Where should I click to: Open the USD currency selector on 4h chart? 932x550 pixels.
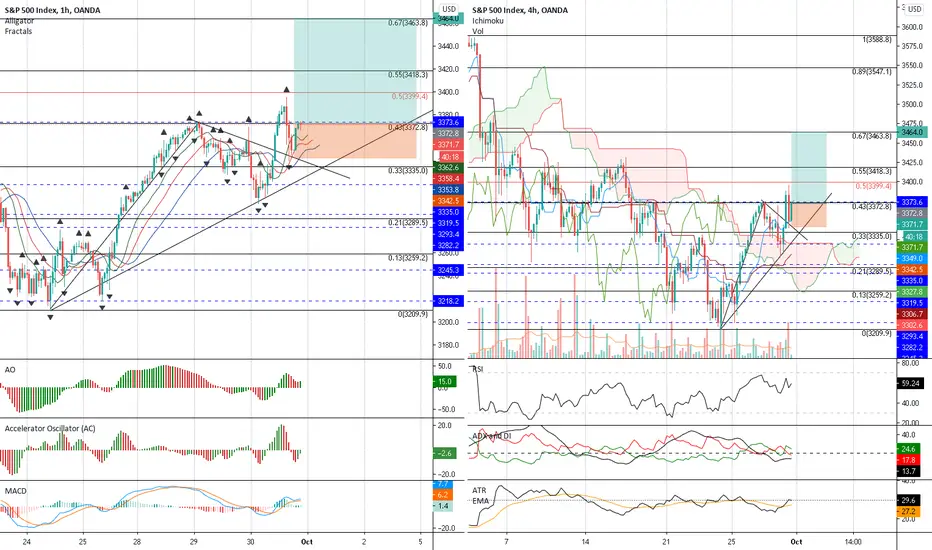[914, 9]
